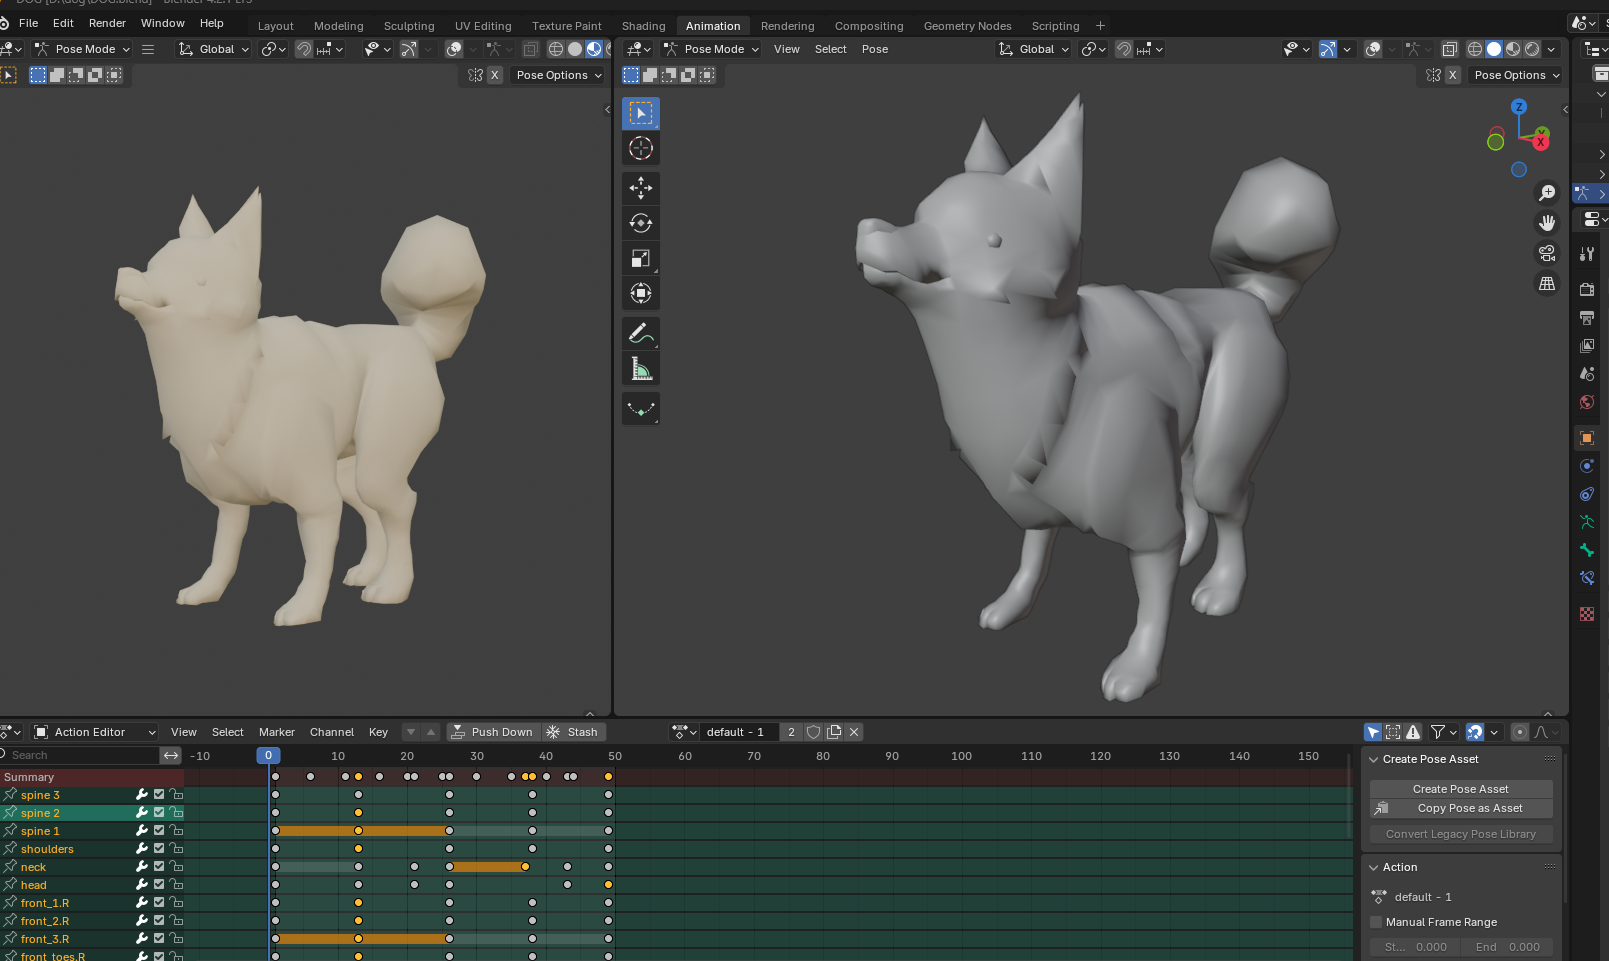This screenshot has height=961, width=1609.
Task: Open the right viewport Pose Mode dropdown
Action: (x=711, y=49)
